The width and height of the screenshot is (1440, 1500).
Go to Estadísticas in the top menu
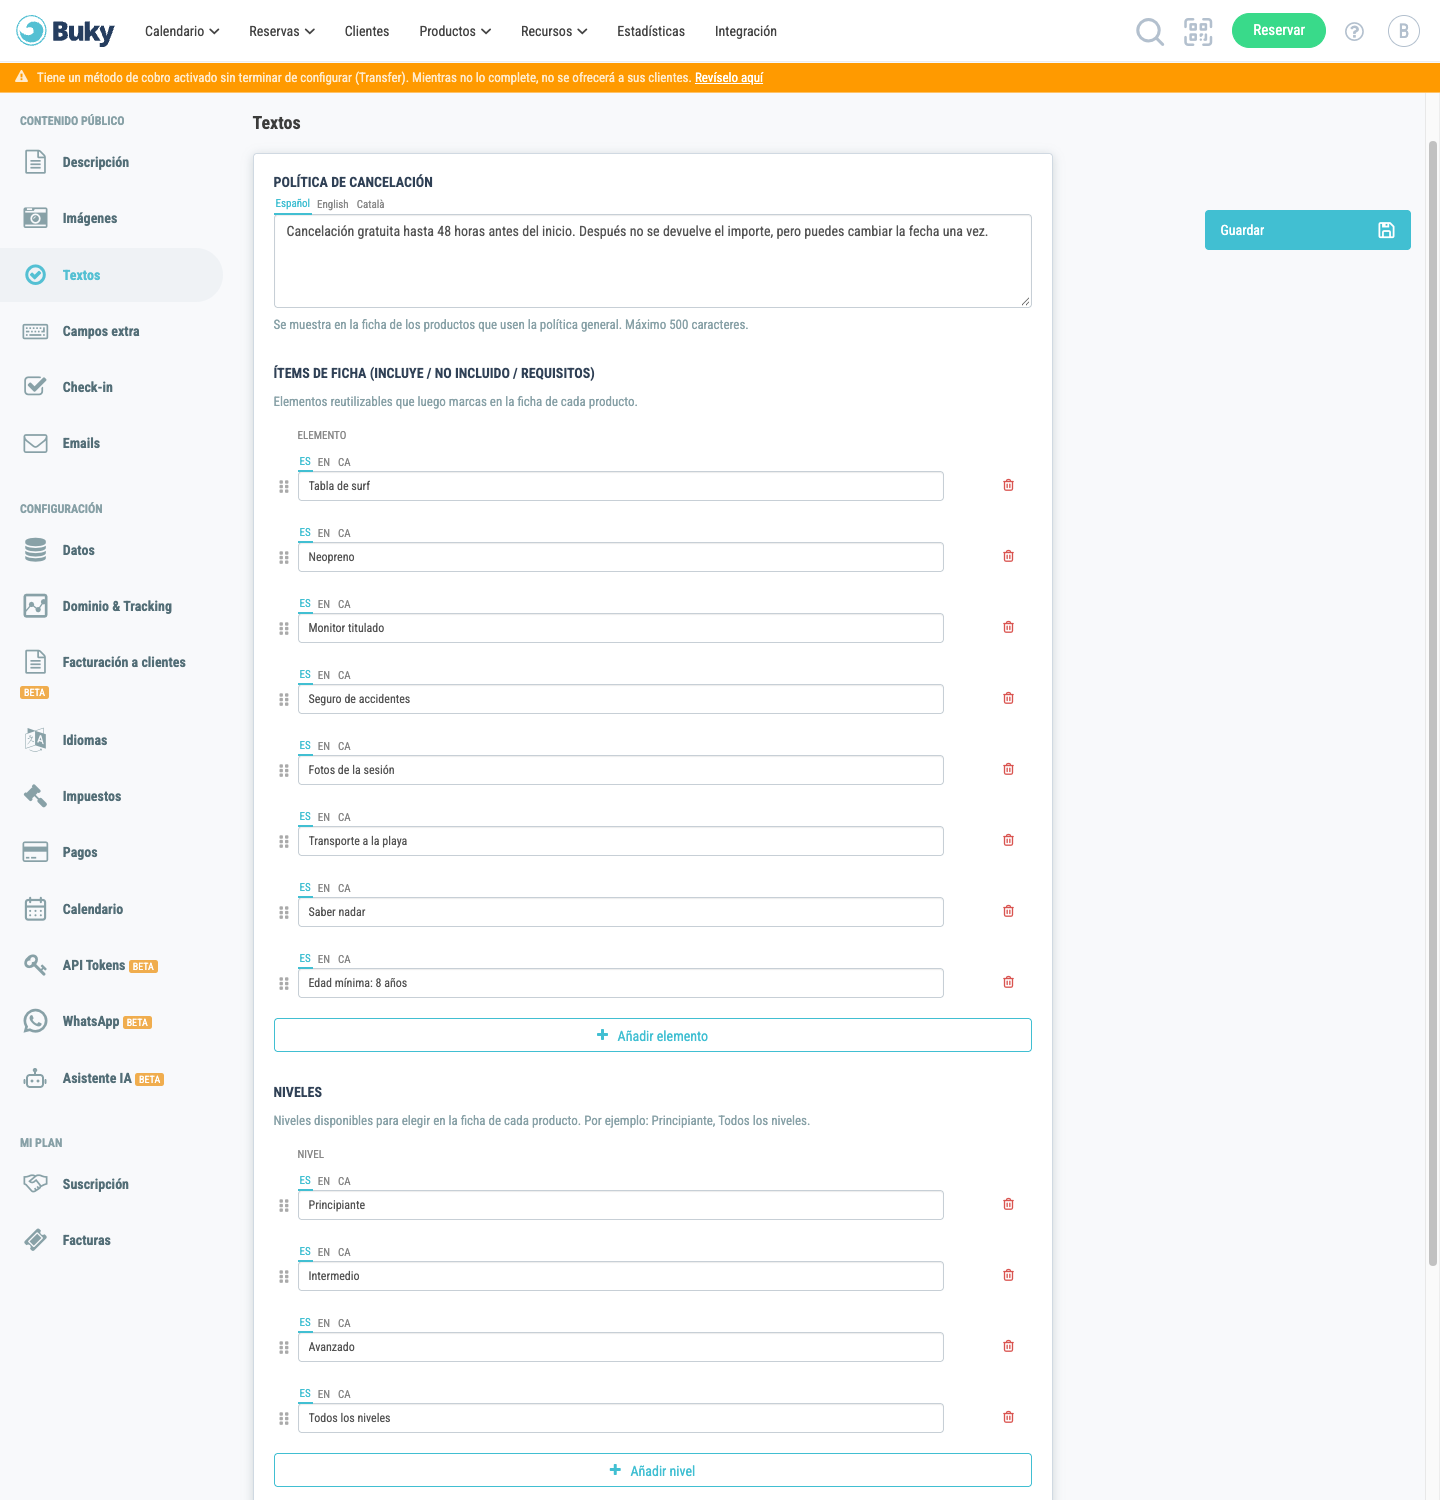point(651,31)
